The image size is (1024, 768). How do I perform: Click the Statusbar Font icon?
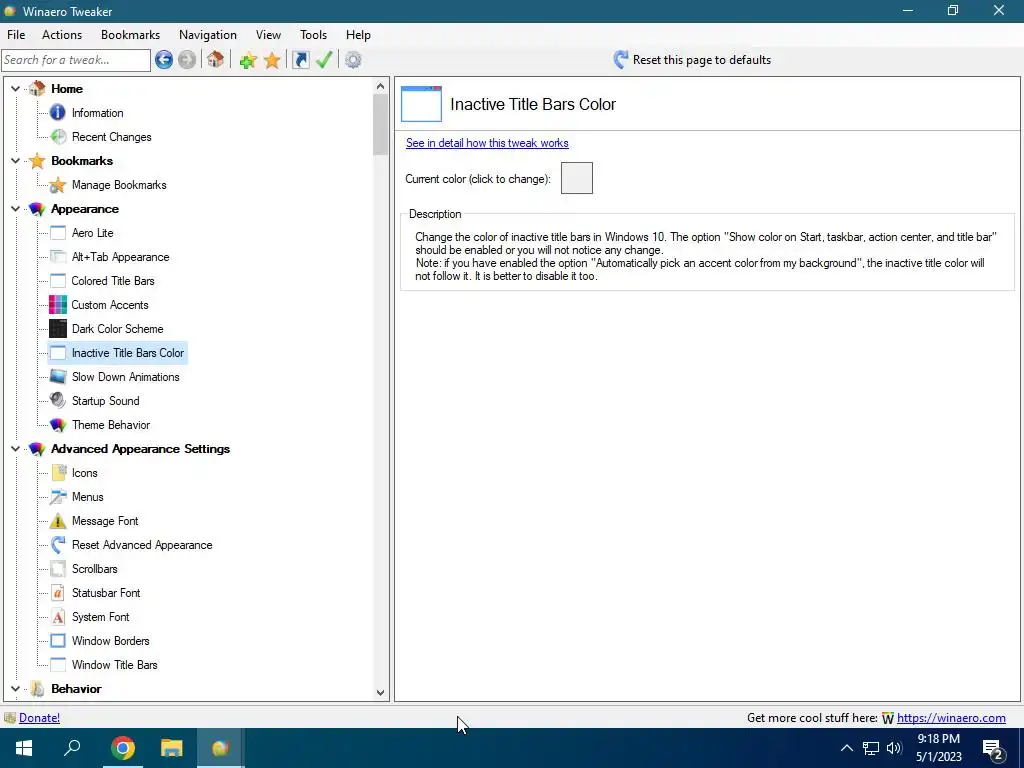point(57,592)
